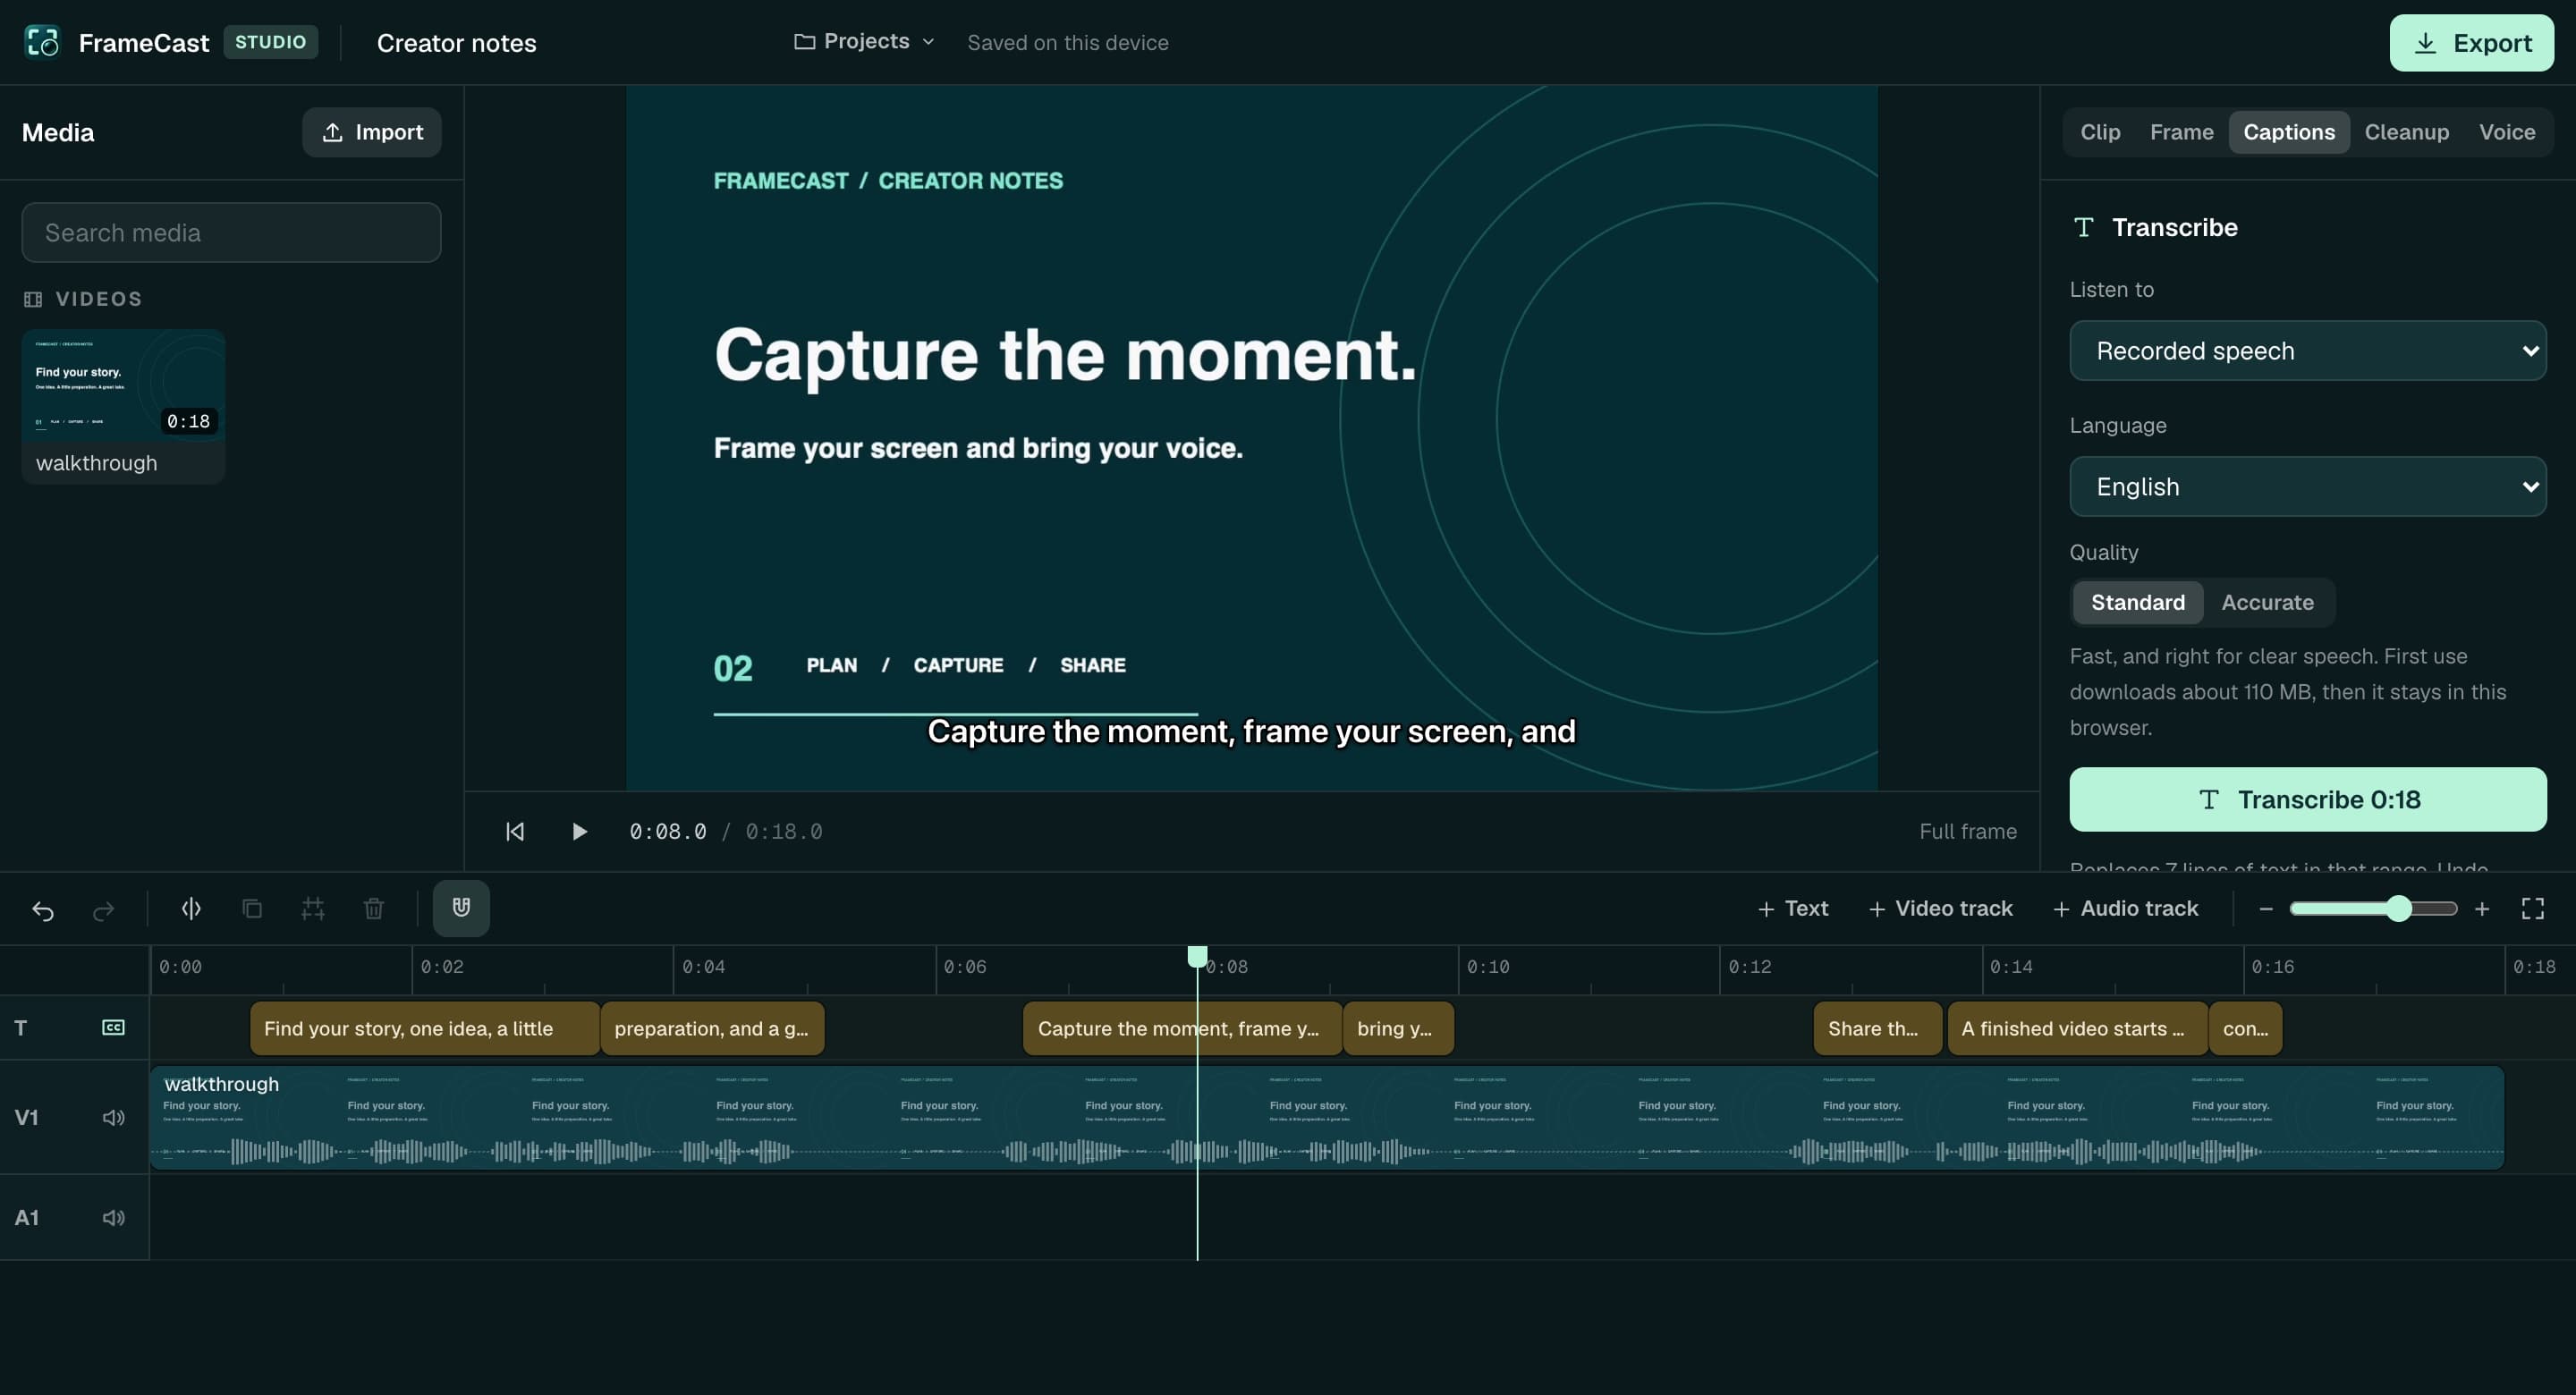Undo the last edit
Screen dimensions: 2576x1395
43,909
